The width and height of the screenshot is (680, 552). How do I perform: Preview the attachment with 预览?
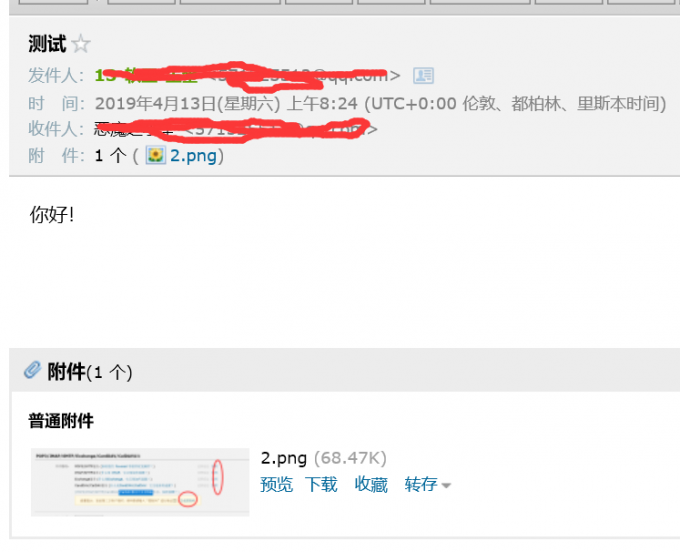click(x=276, y=484)
